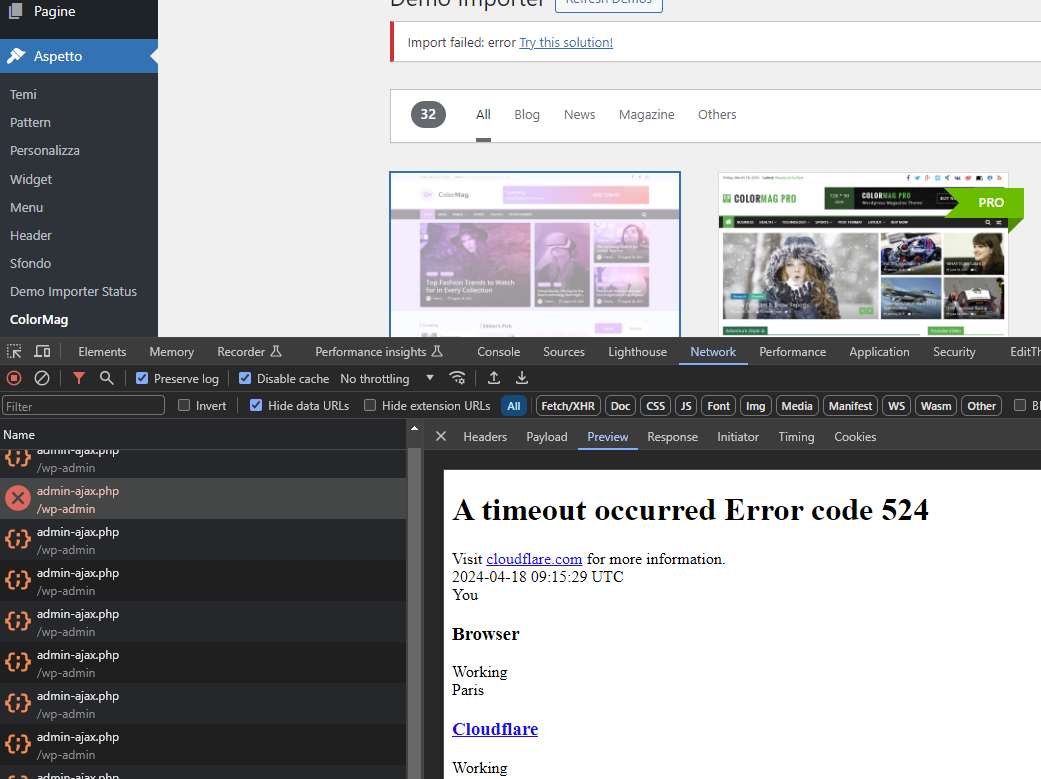Filter requests by JS type
The height and width of the screenshot is (779, 1041).
click(x=686, y=406)
